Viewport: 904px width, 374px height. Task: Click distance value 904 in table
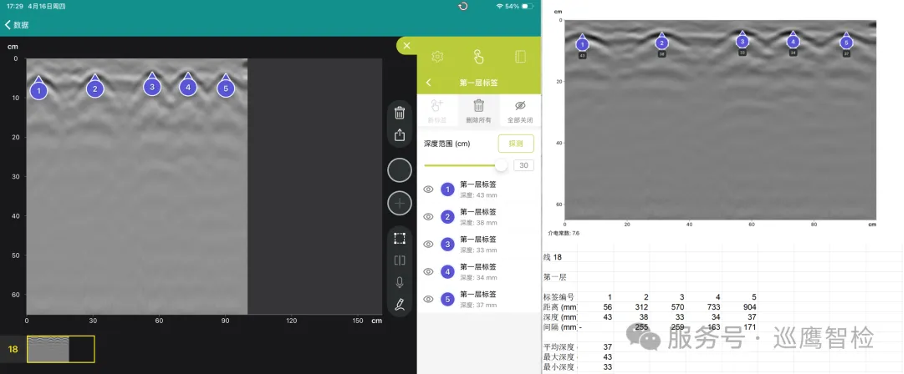pyautogui.click(x=749, y=307)
